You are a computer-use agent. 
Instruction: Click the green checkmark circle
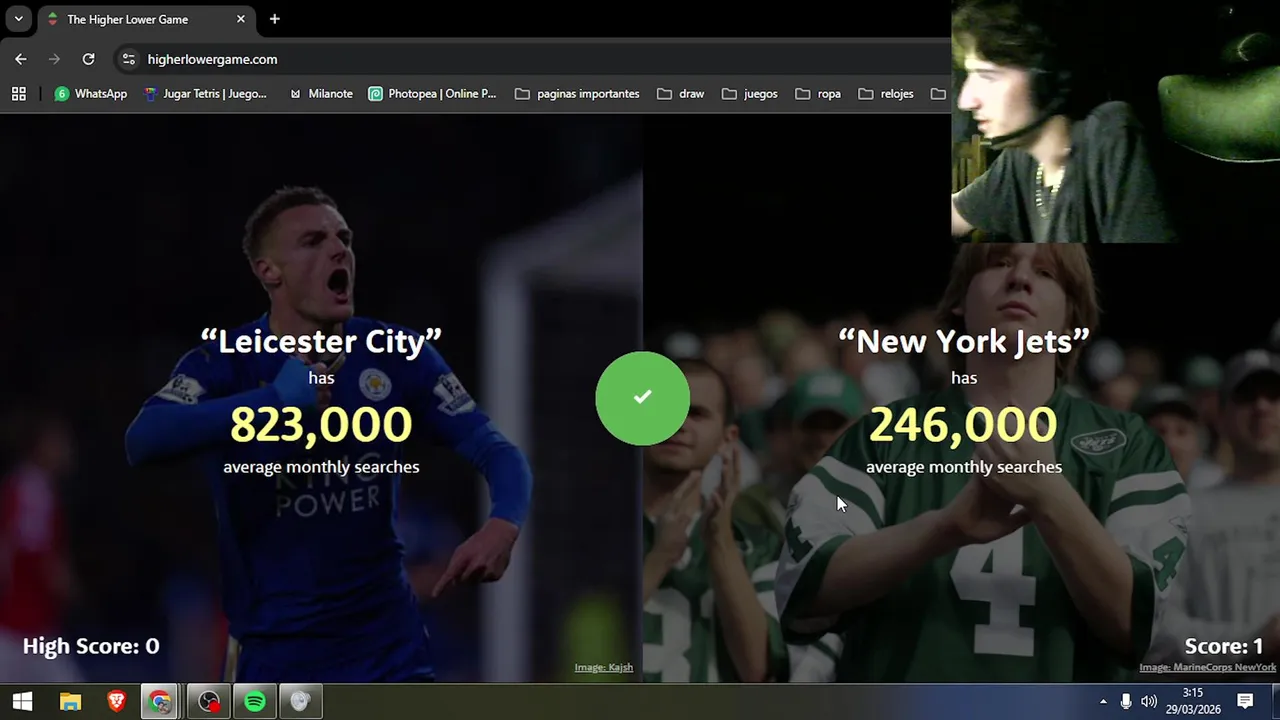point(642,398)
